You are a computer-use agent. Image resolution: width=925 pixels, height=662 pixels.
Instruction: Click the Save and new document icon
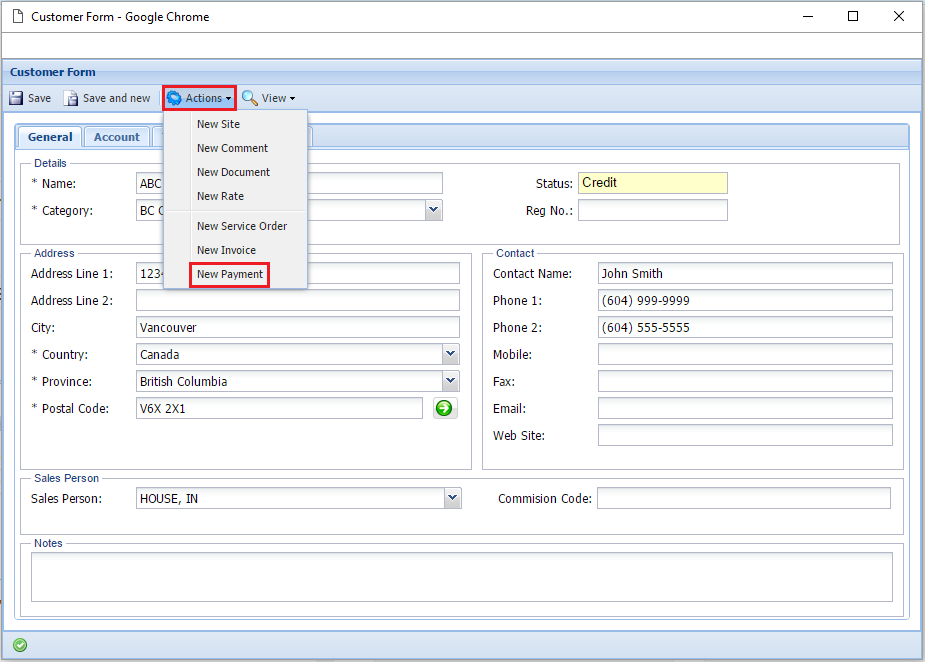(71, 98)
